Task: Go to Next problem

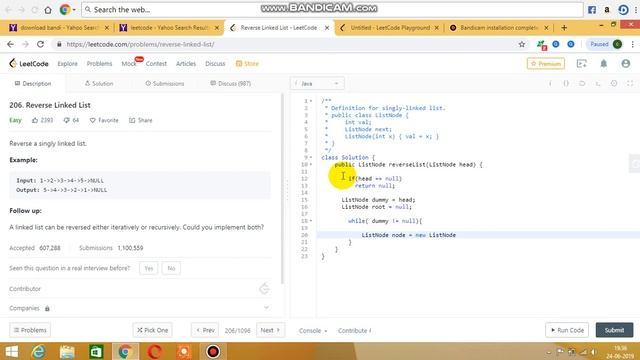Action: click(270, 330)
